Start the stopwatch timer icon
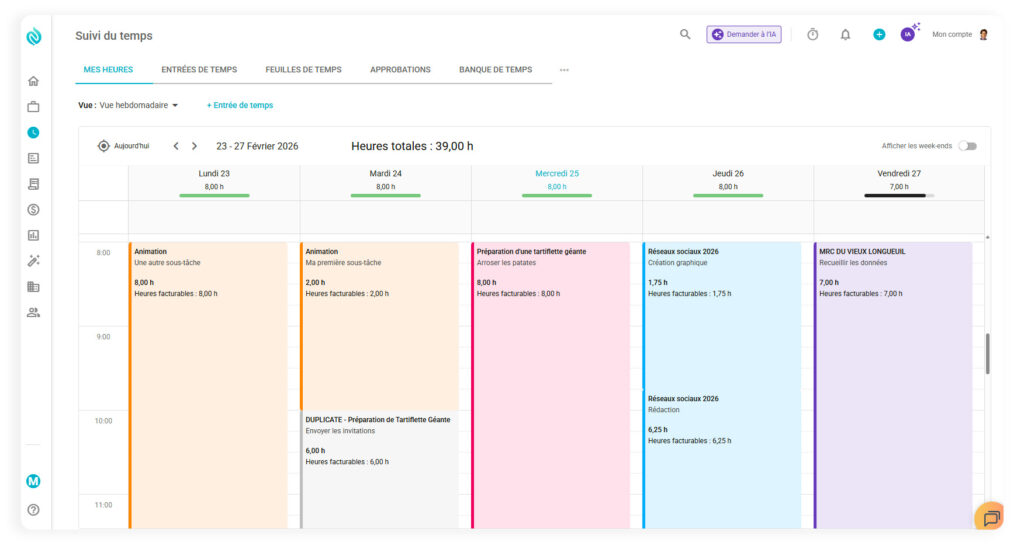This screenshot has height=553, width=1024. pyautogui.click(x=812, y=34)
